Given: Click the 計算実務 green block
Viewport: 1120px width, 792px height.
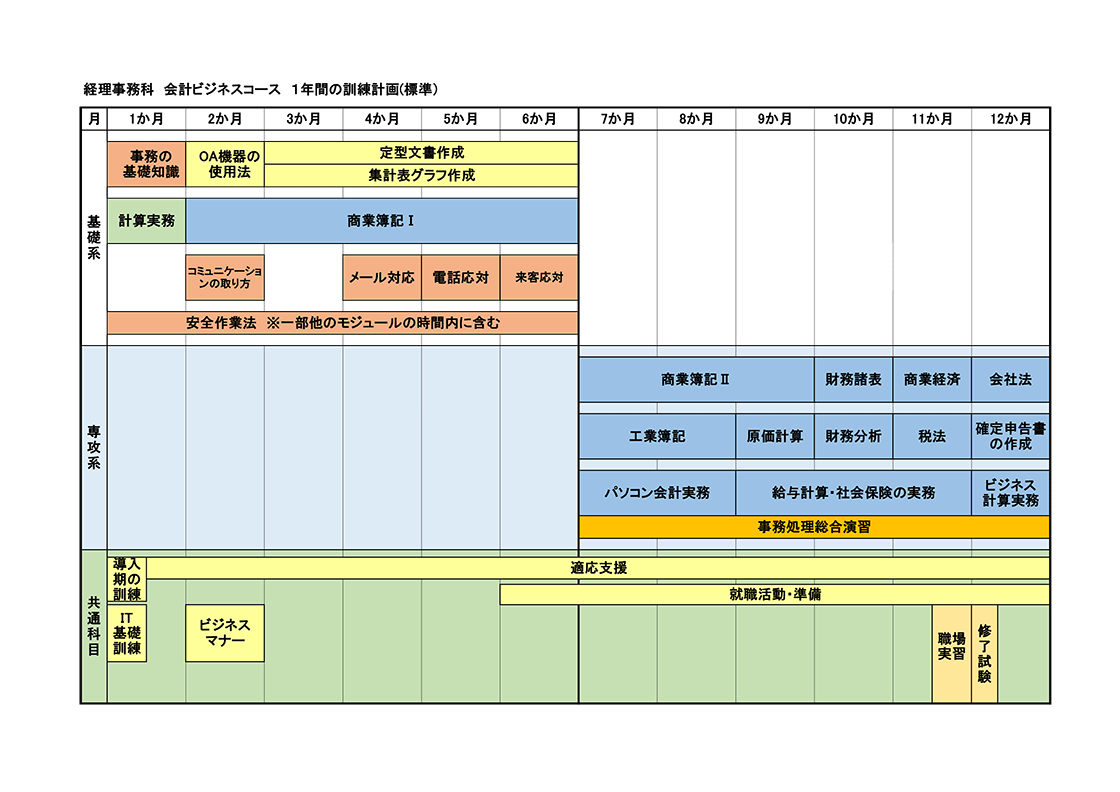Looking at the screenshot, I should click(x=146, y=221).
